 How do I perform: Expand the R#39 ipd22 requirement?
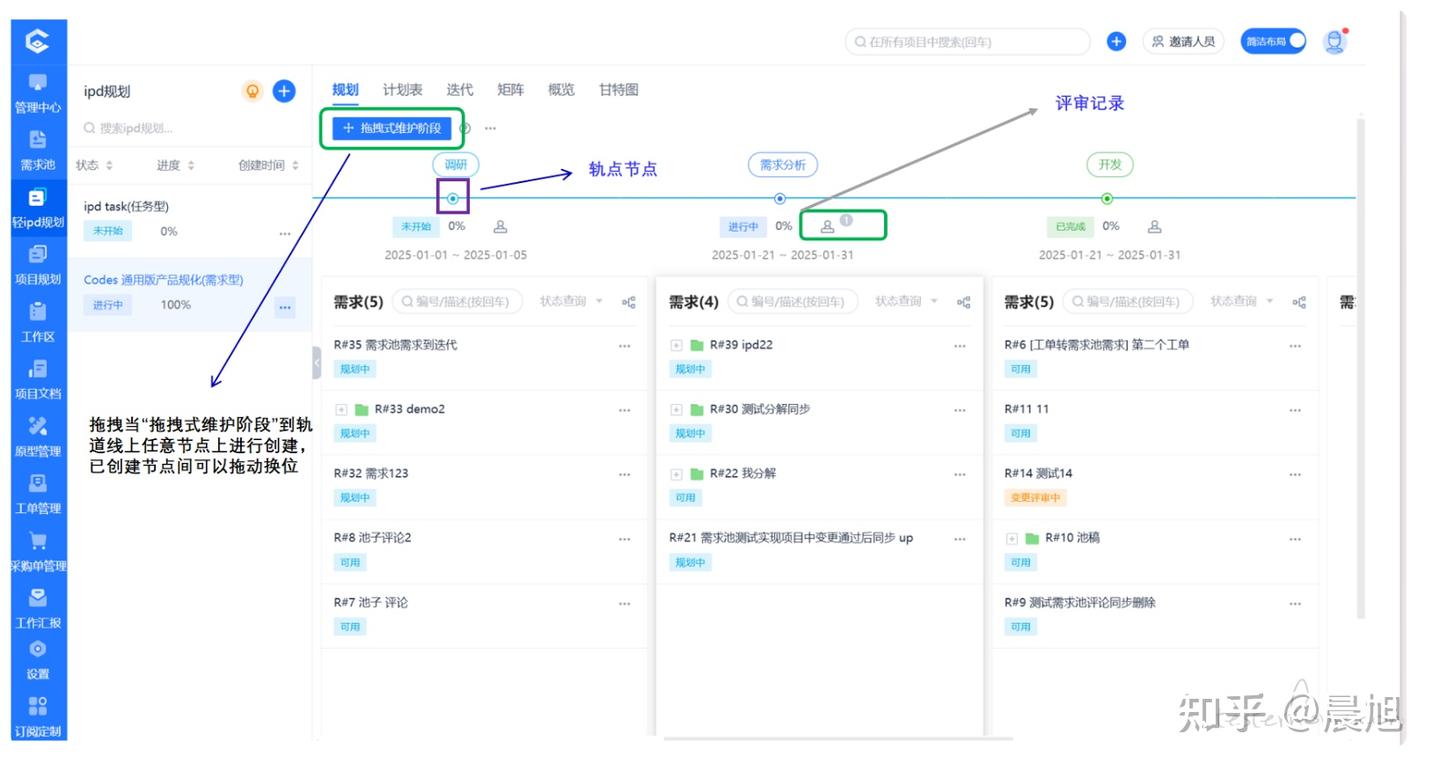(x=676, y=346)
